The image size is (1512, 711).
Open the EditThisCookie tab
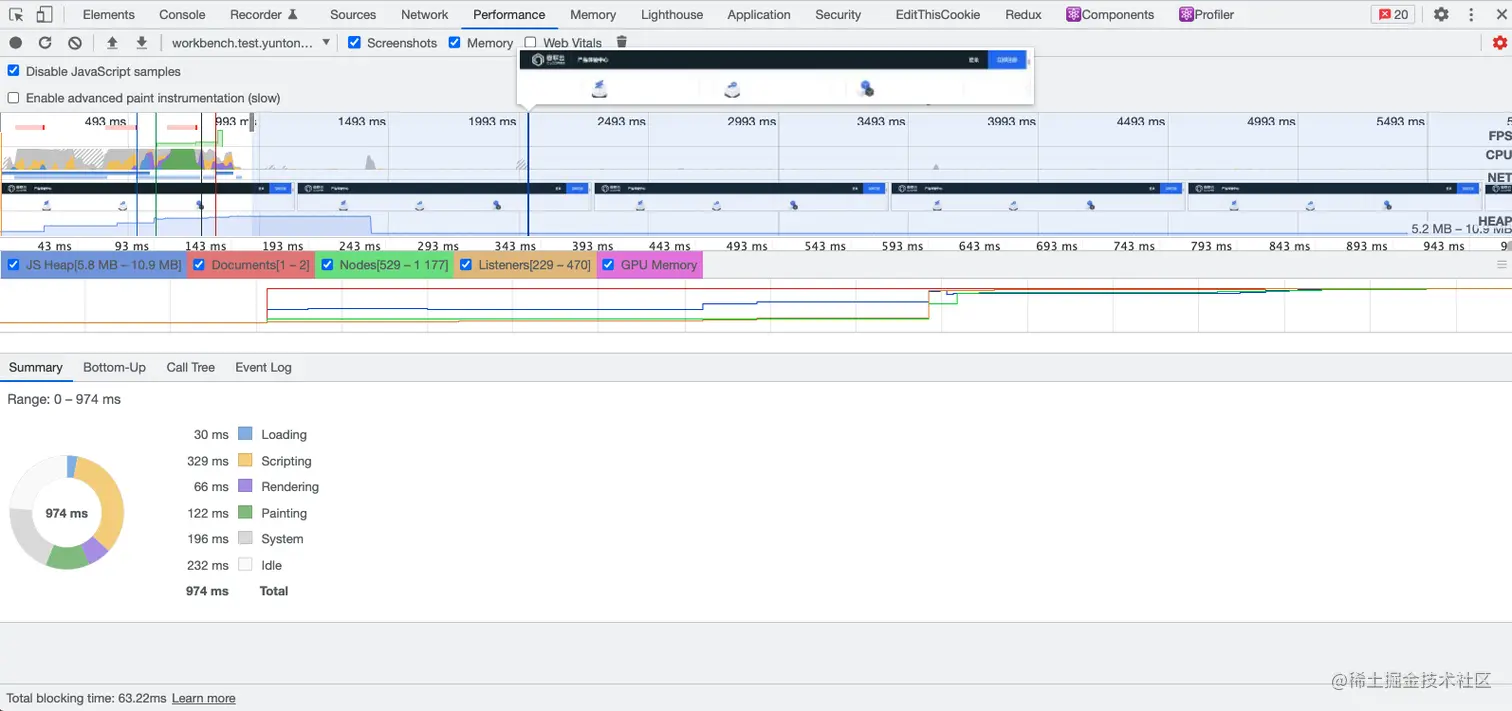(x=939, y=15)
